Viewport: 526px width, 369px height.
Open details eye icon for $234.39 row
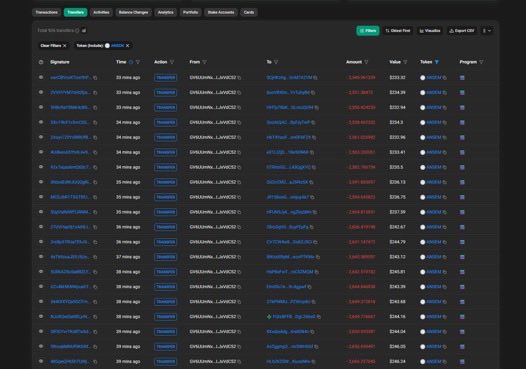(41, 92)
